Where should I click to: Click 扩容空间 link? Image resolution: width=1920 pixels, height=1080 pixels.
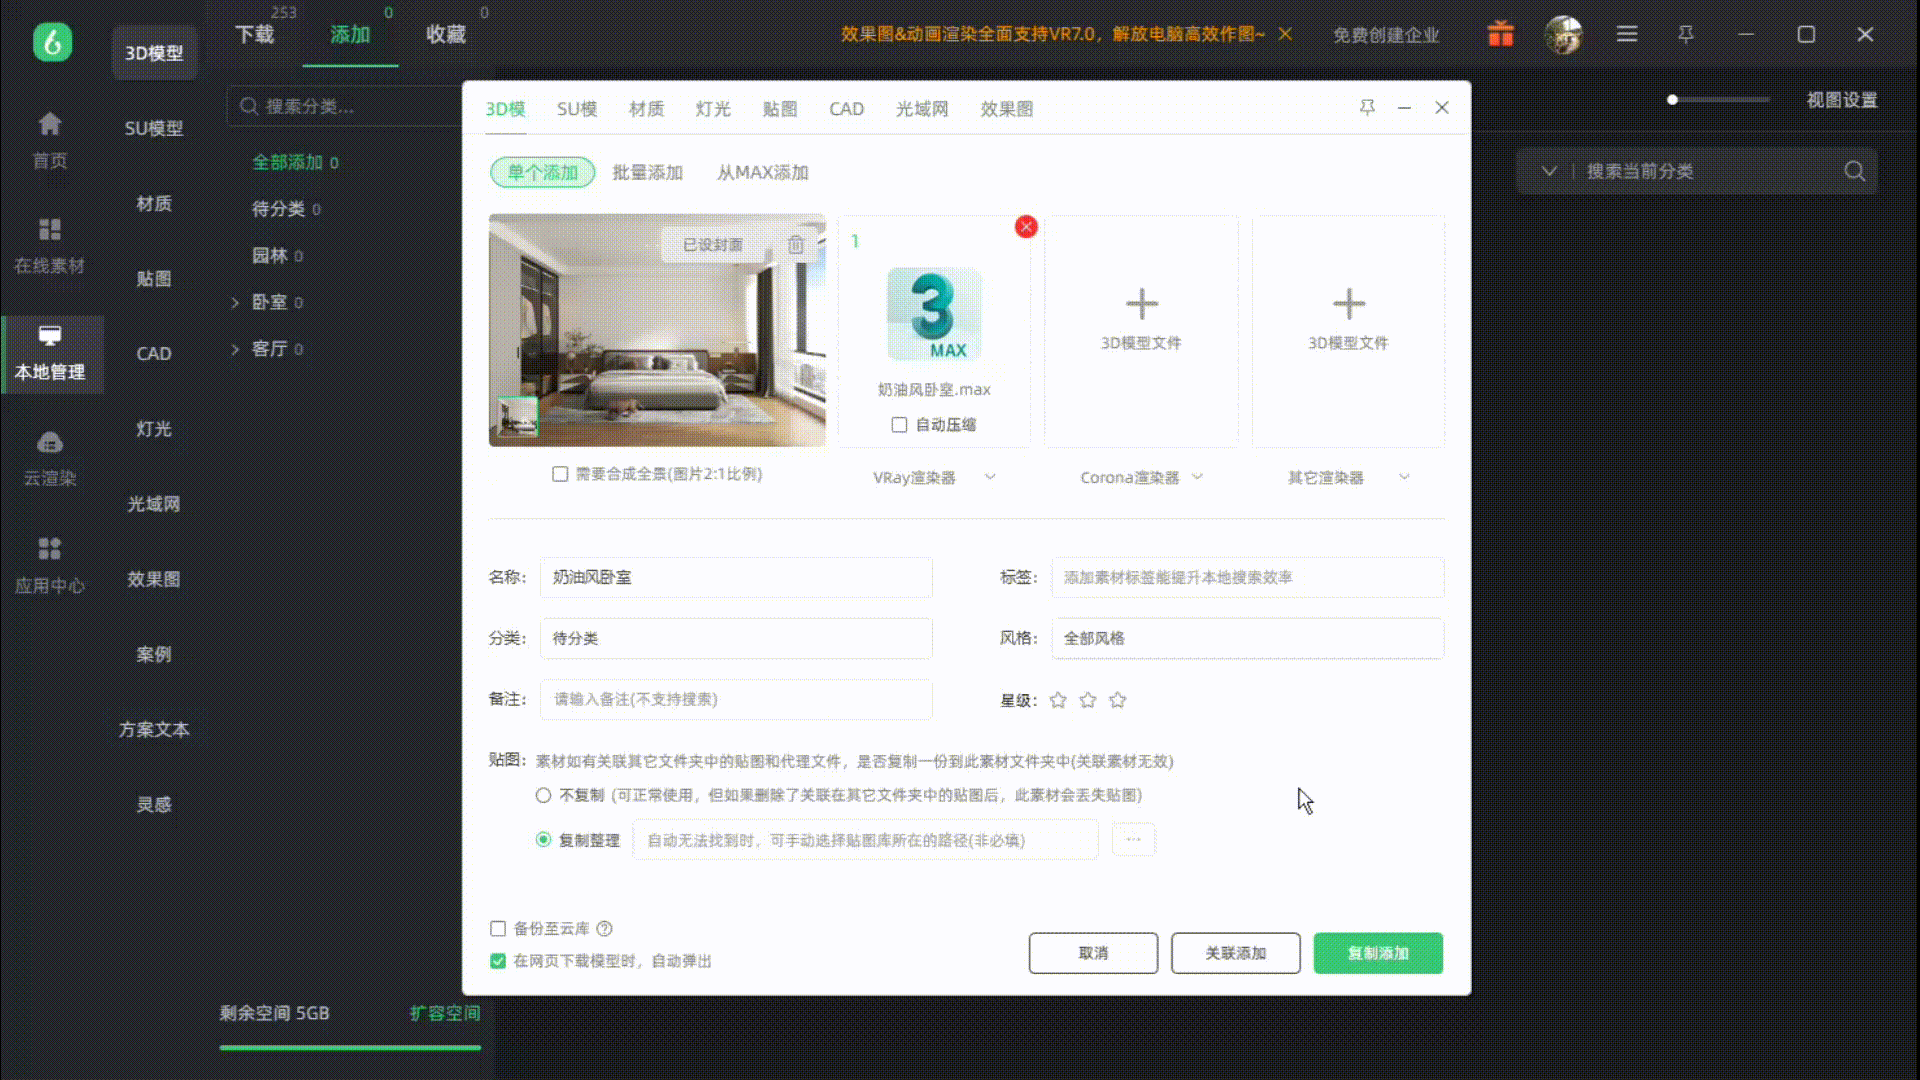[x=444, y=1013]
